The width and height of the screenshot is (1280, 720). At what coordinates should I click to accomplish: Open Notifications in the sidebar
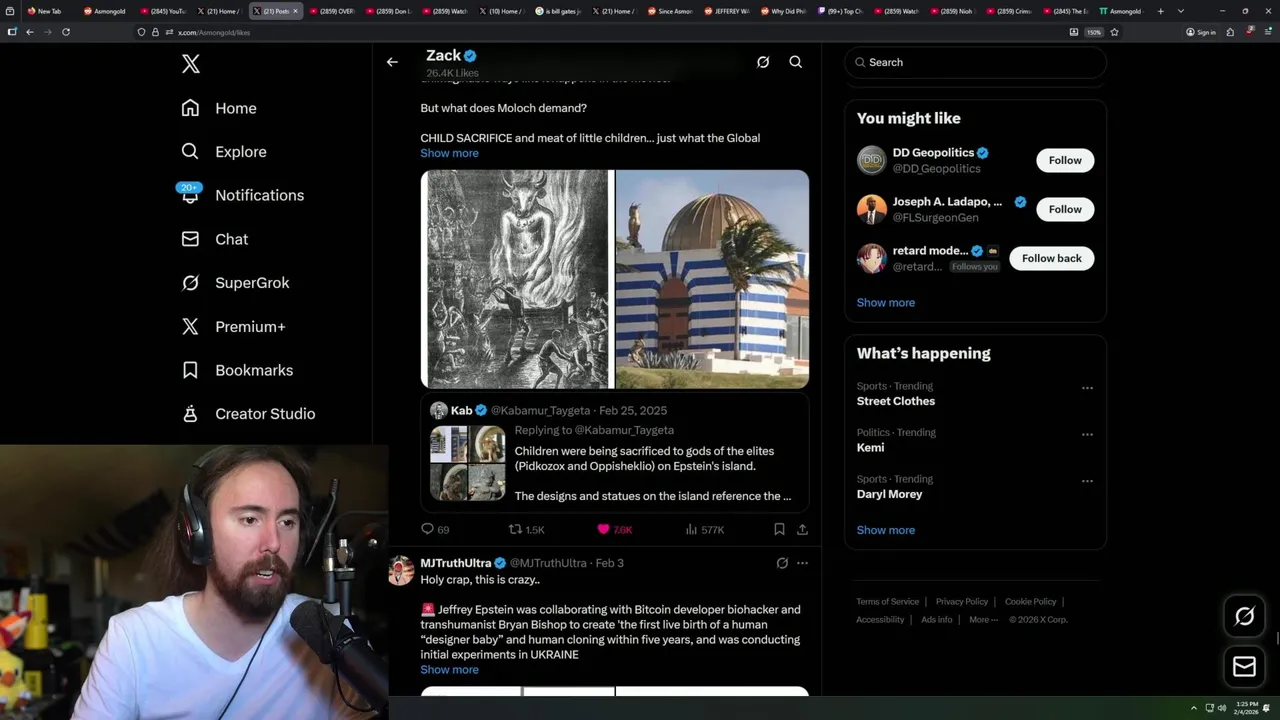[x=242, y=195]
